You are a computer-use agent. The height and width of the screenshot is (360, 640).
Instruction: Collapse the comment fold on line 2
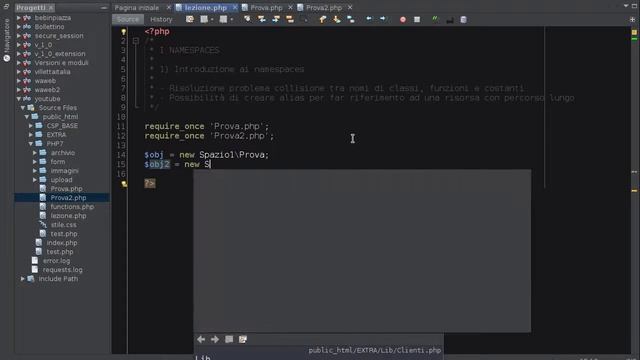click(x=136, y=41)
